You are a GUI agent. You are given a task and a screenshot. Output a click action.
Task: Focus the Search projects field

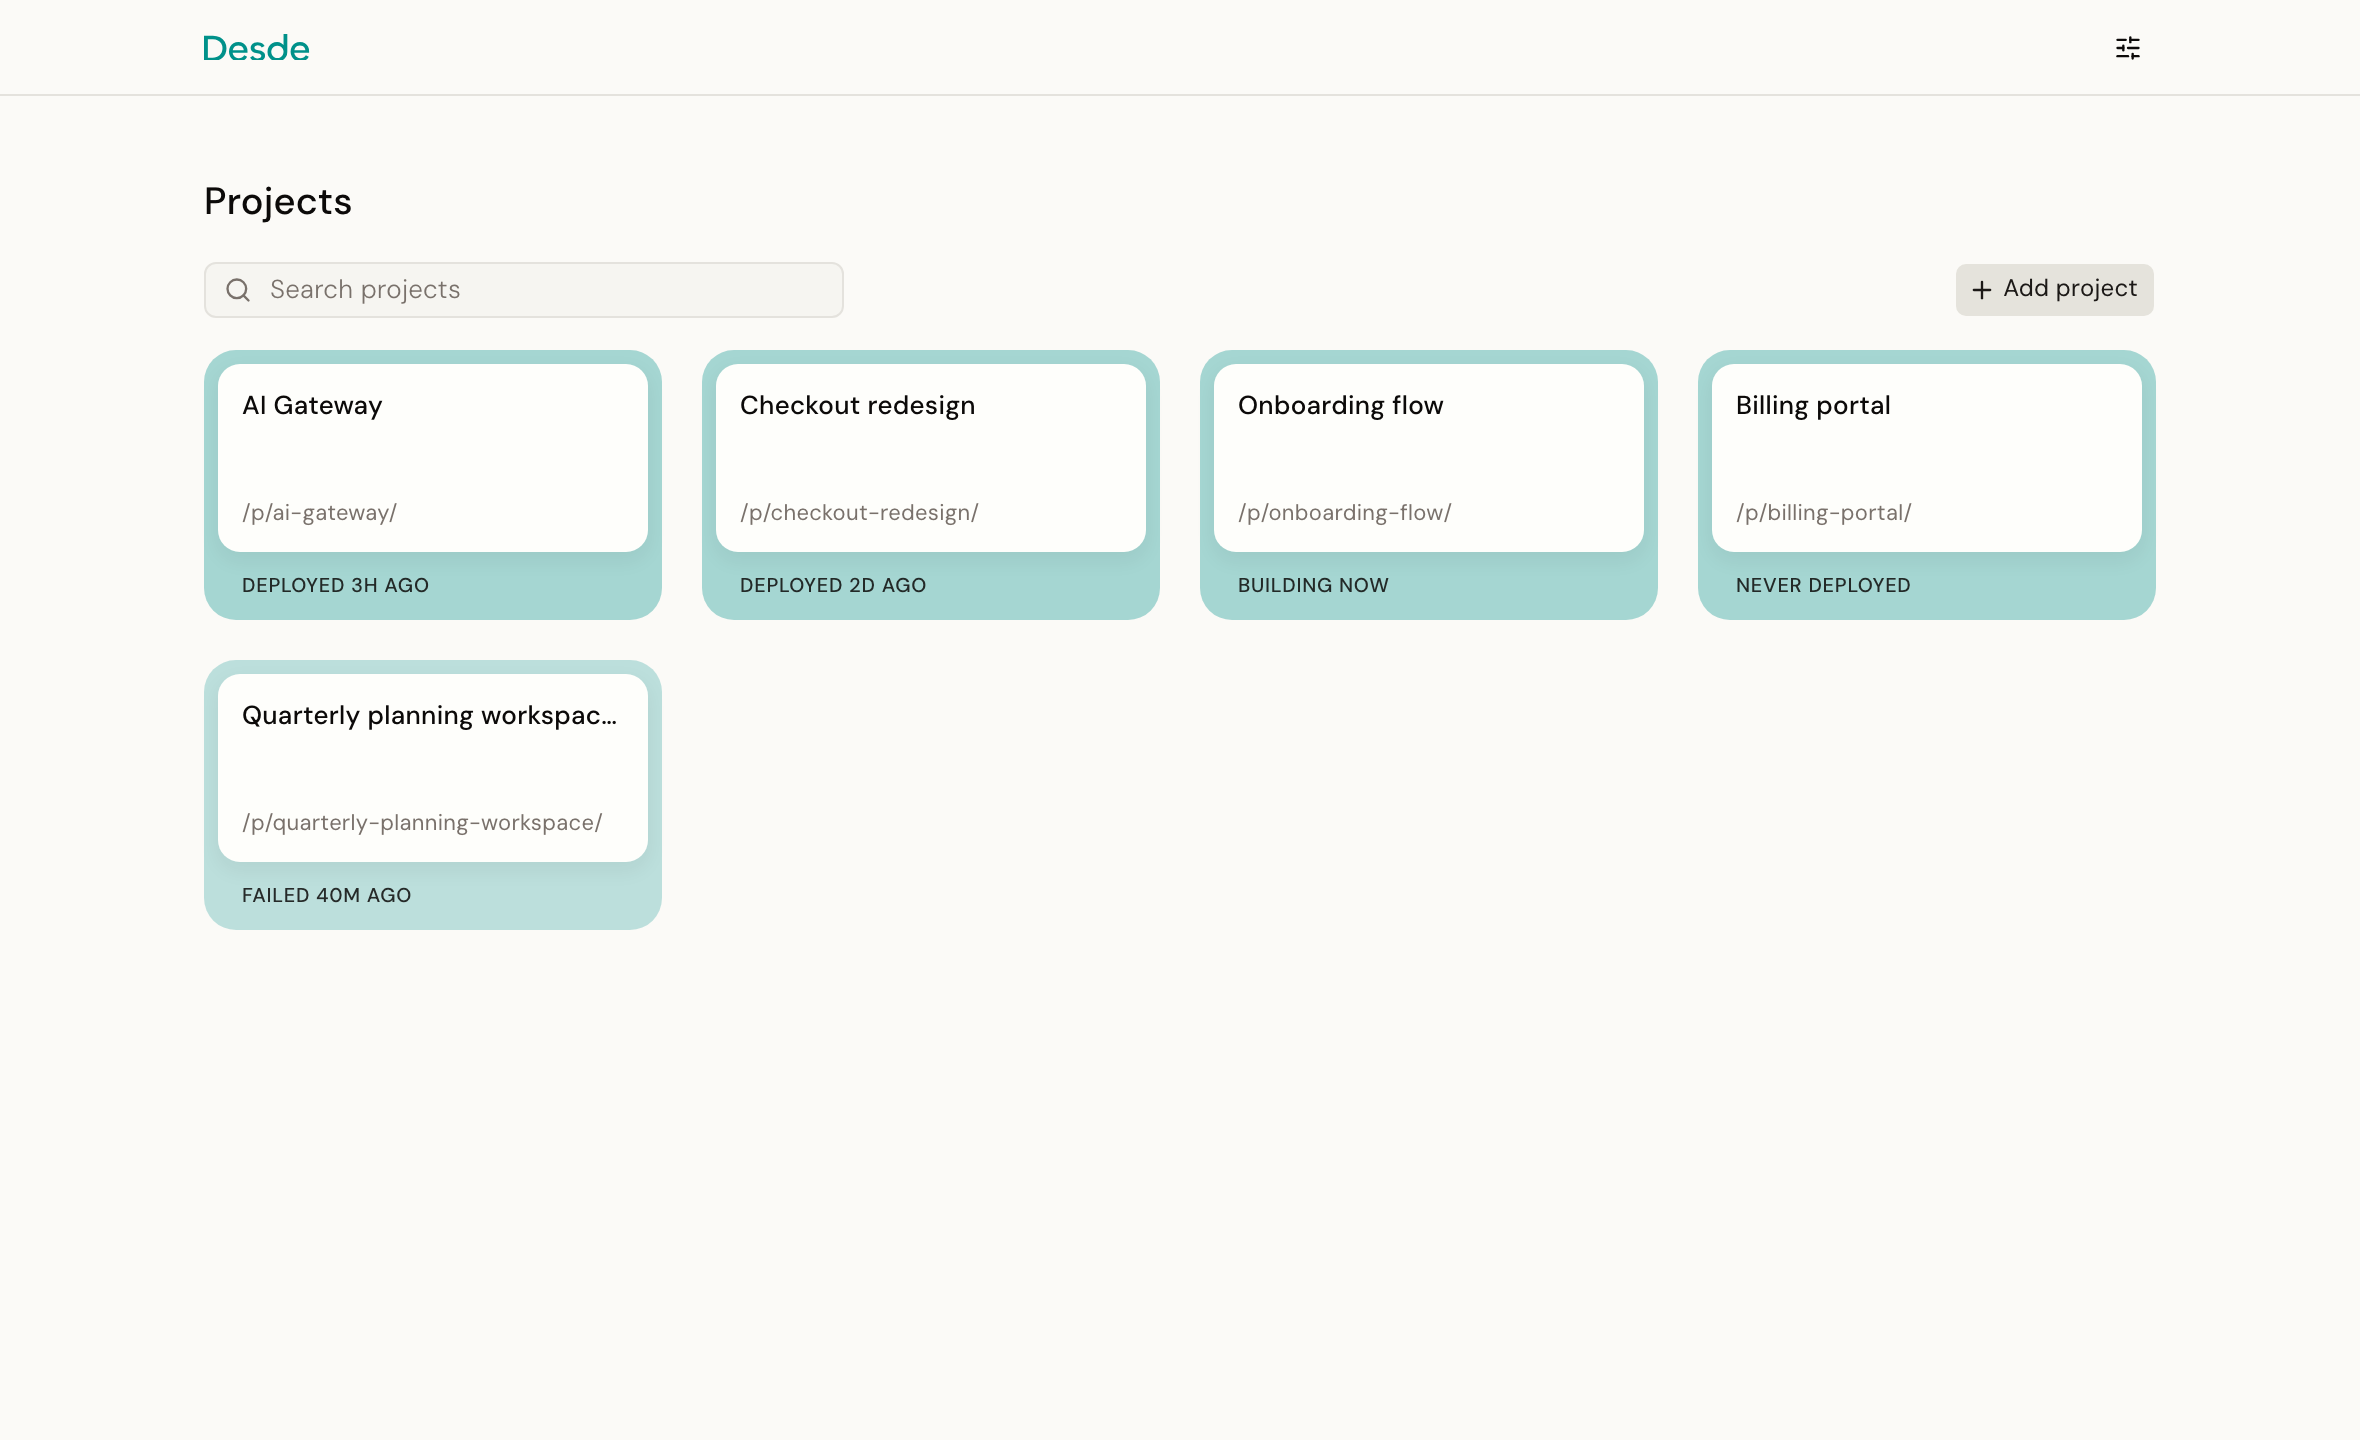click(x=524, y=290)
